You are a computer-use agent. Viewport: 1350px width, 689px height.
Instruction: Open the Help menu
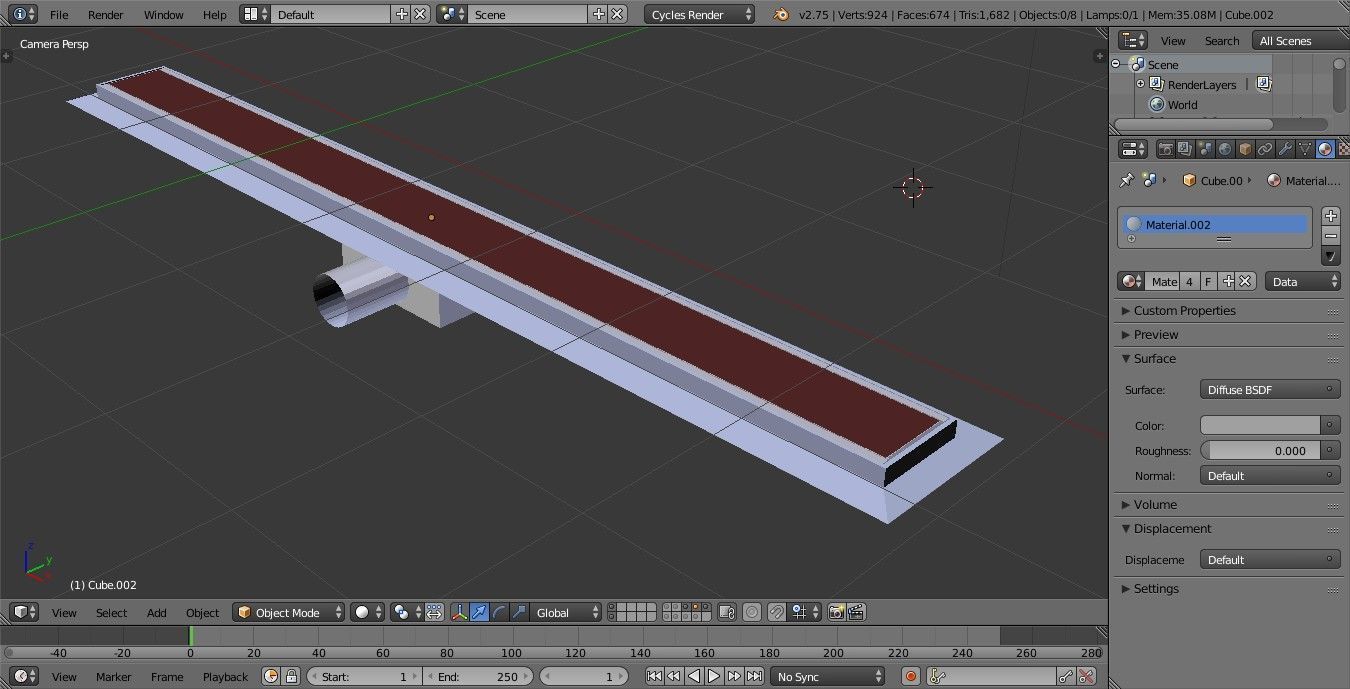pyautogui.click(x=214, y=14)
